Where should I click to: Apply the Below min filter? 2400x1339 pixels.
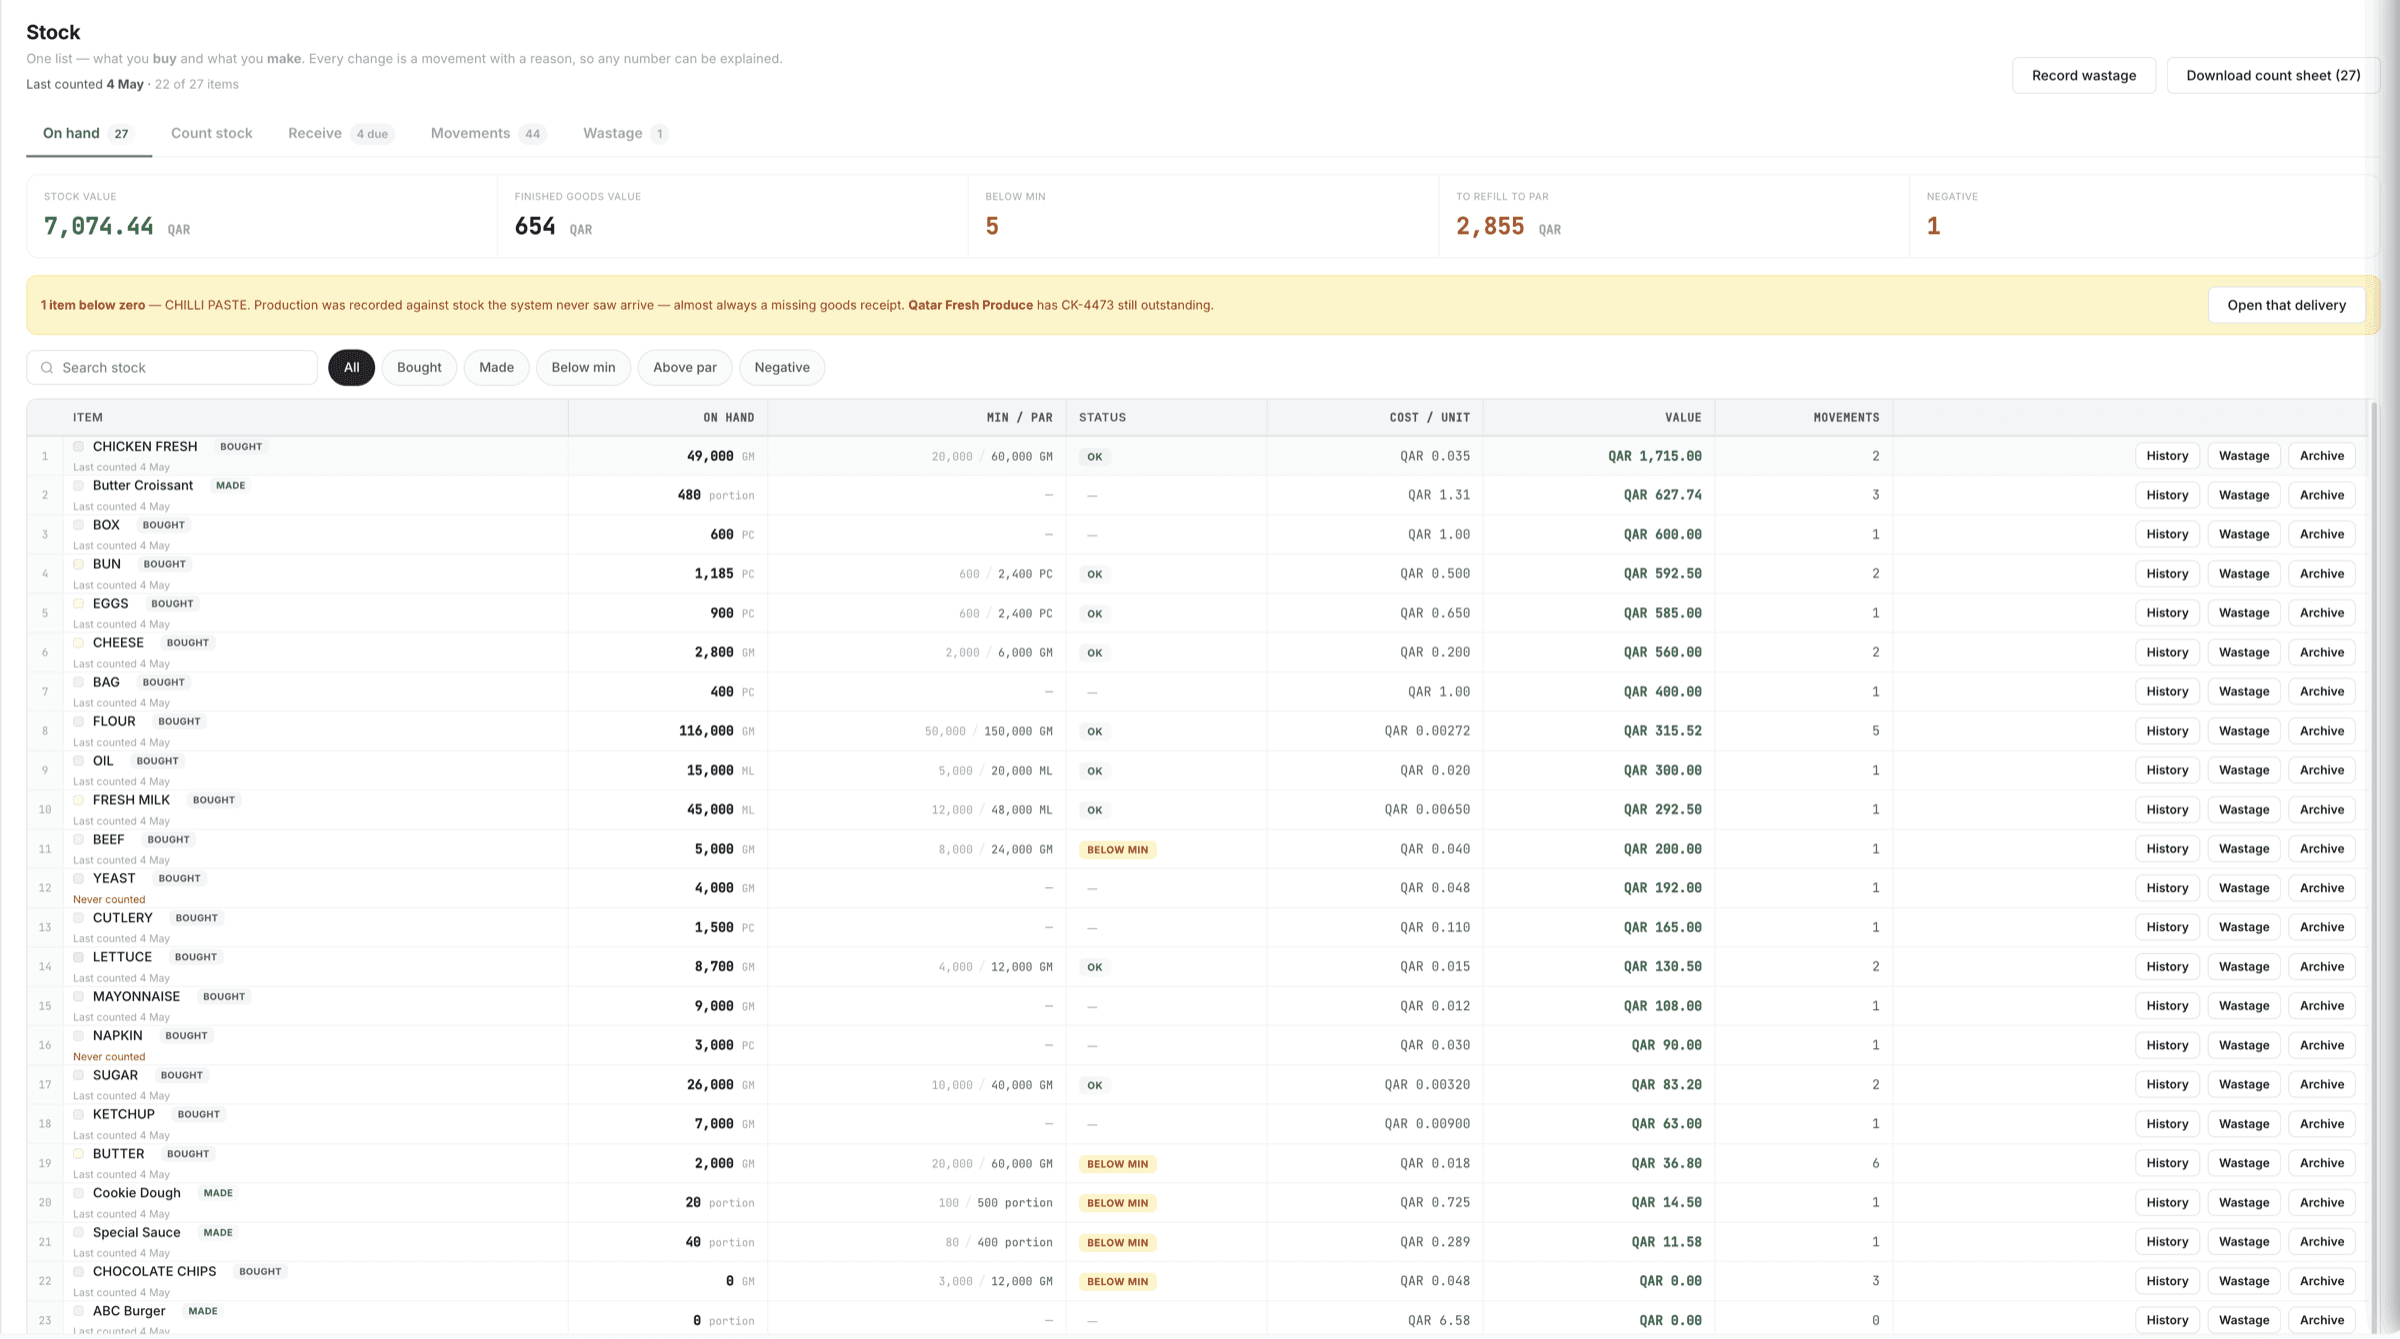tap(583, 368)
